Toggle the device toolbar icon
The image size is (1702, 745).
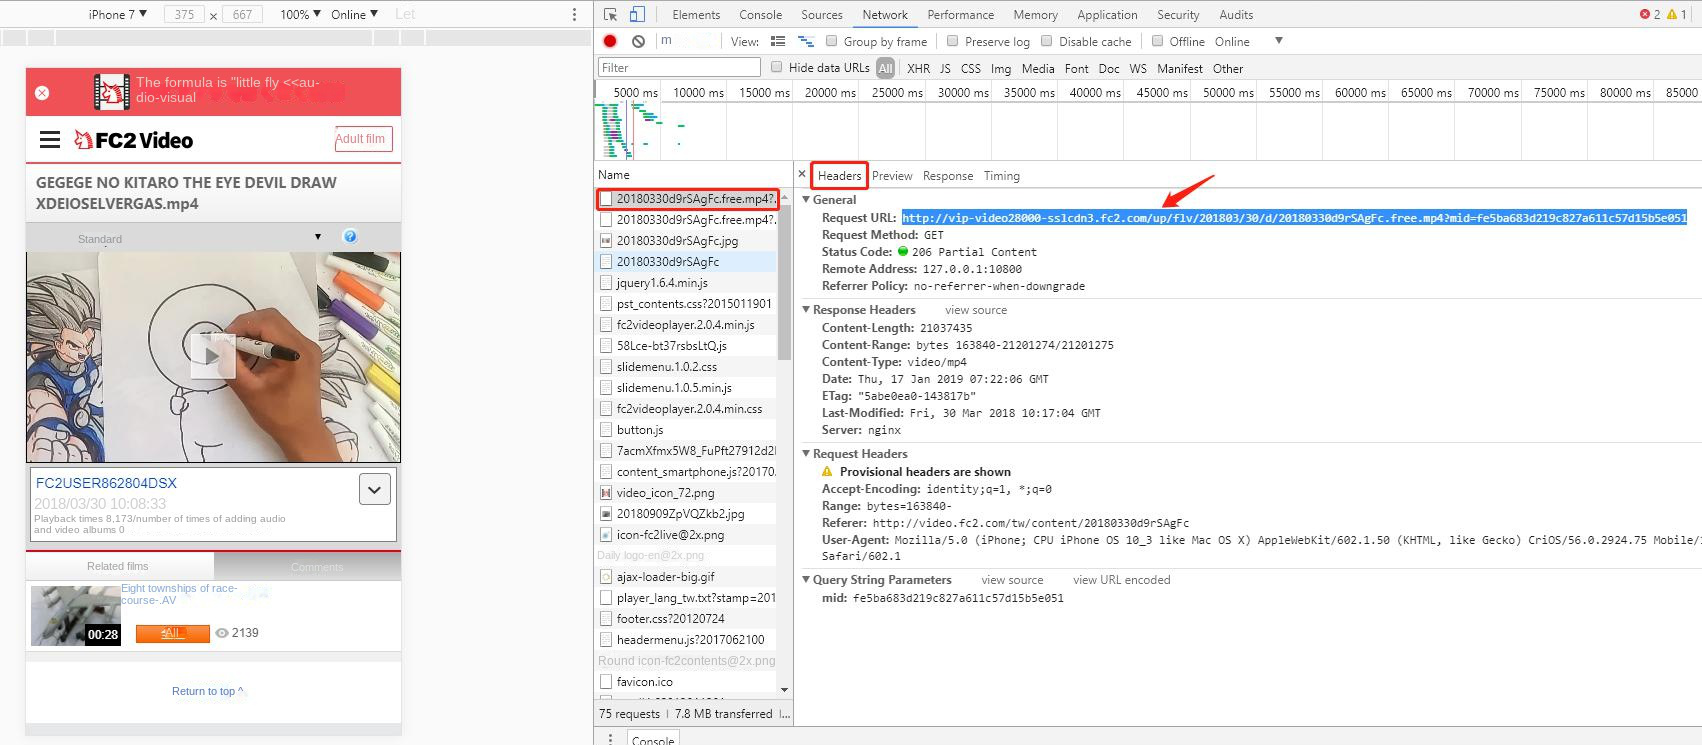[x=637, y=14]
